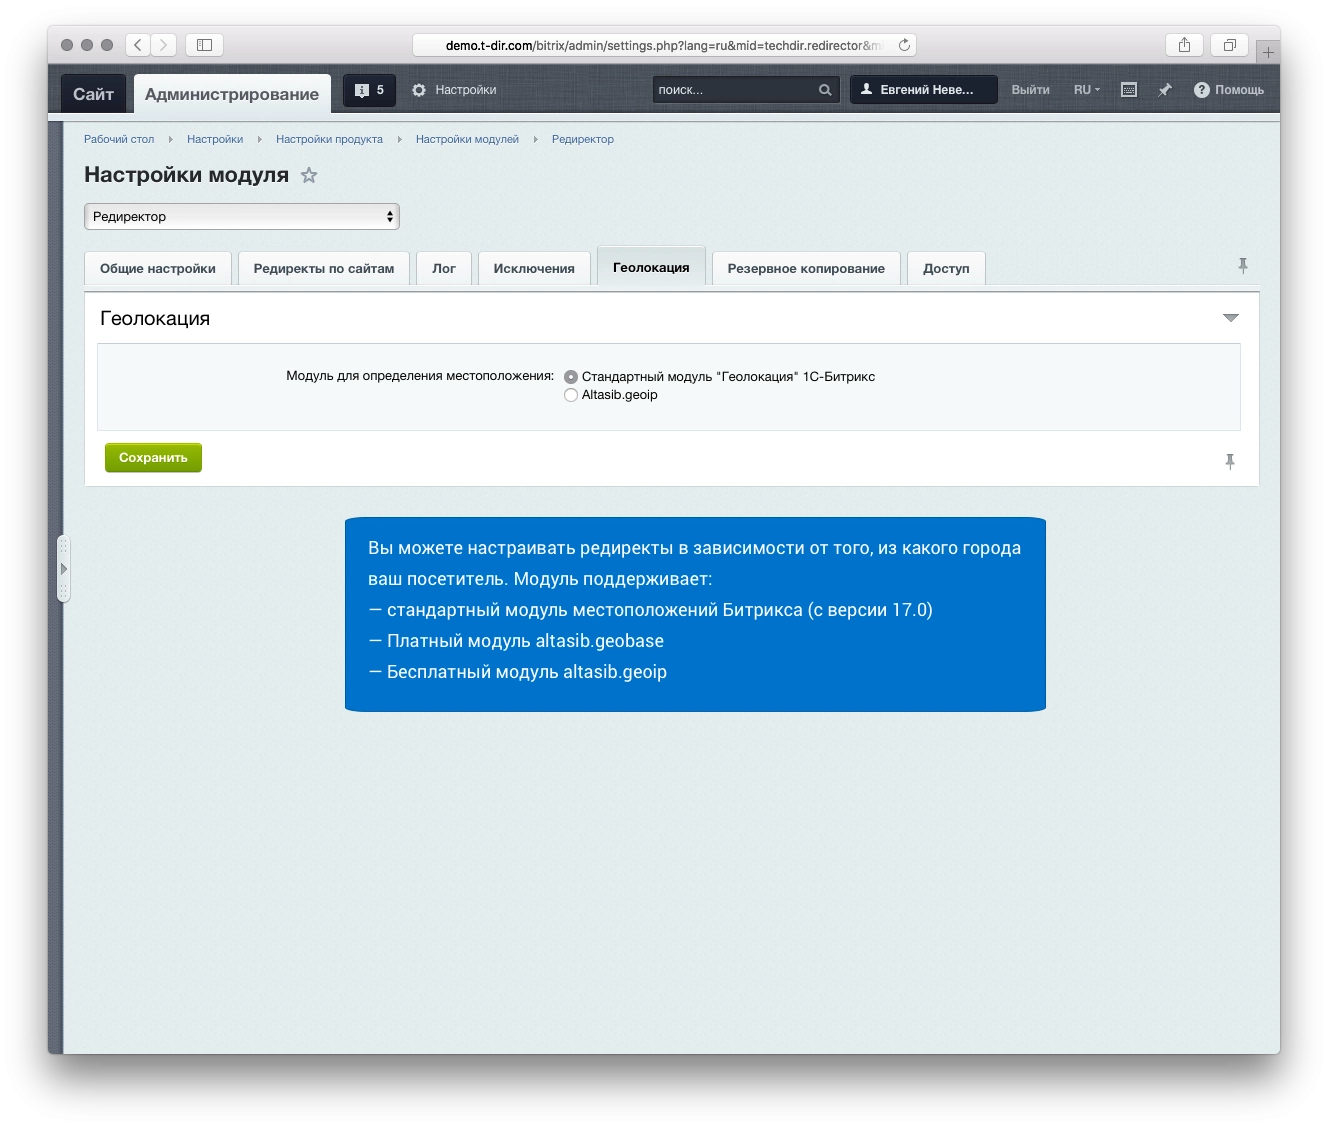Open the Резервное копирование tab
Screen dimensions: 1328x1128
(x=806, y=268)
